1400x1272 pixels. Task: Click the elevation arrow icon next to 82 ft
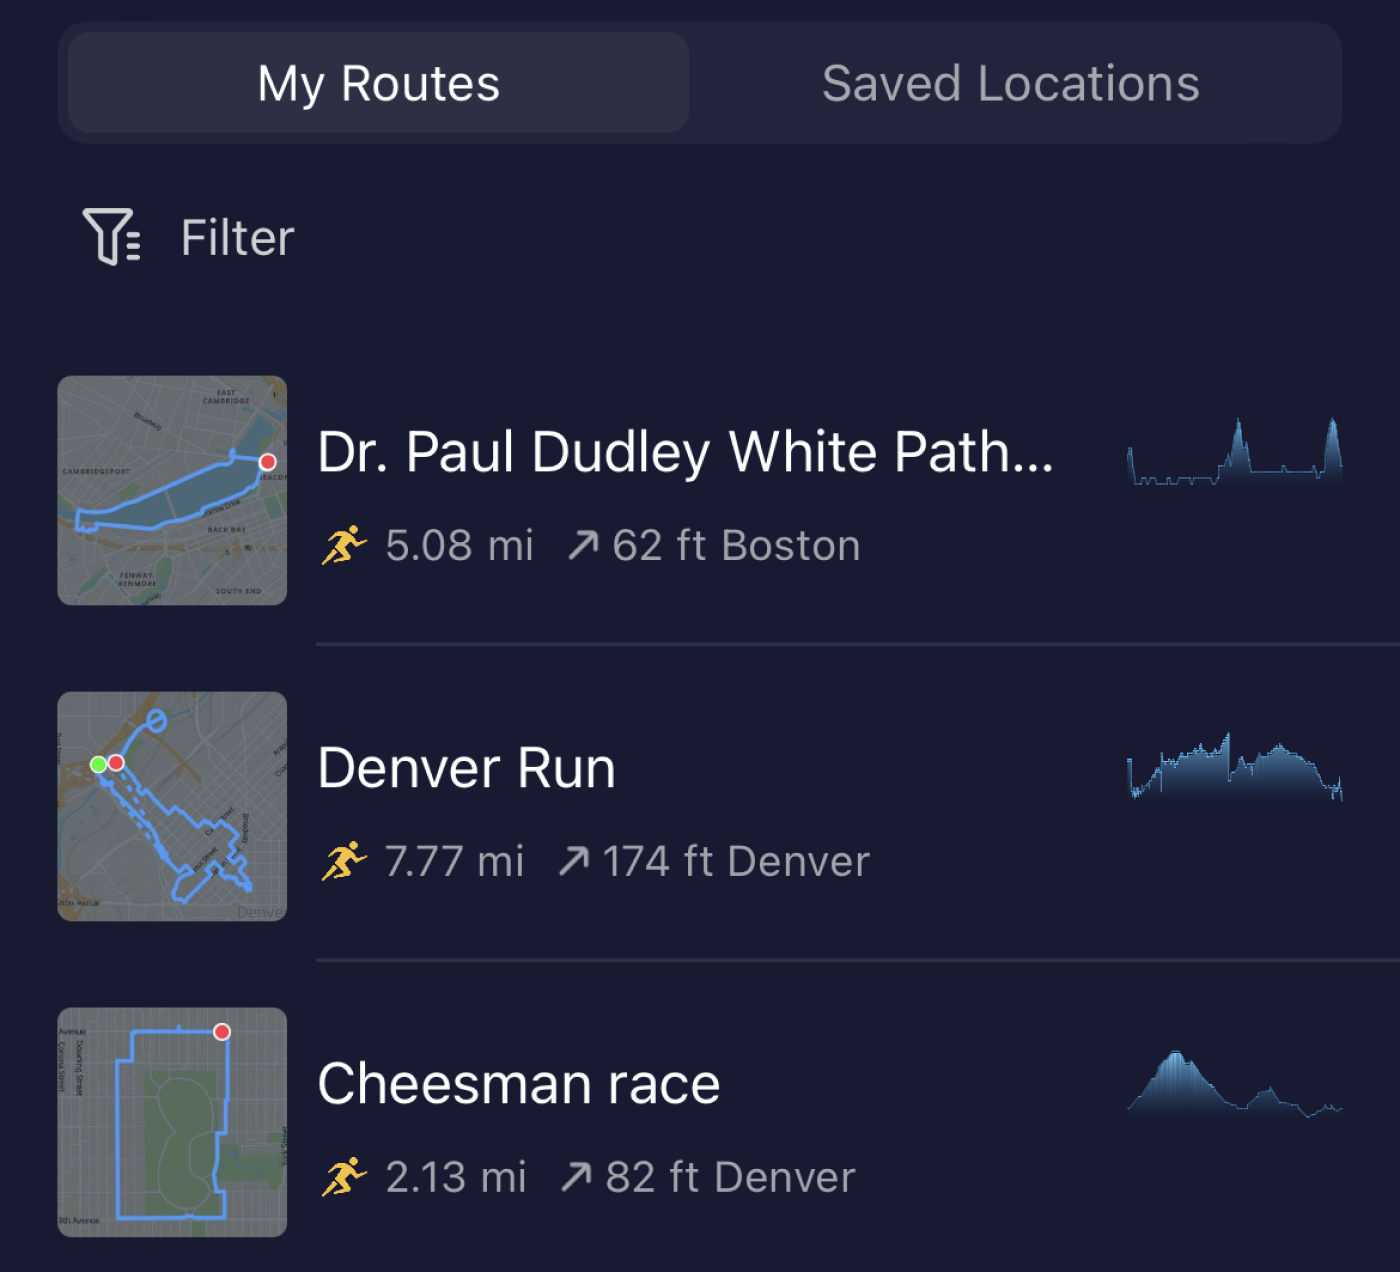click(x=576, y=1177)
